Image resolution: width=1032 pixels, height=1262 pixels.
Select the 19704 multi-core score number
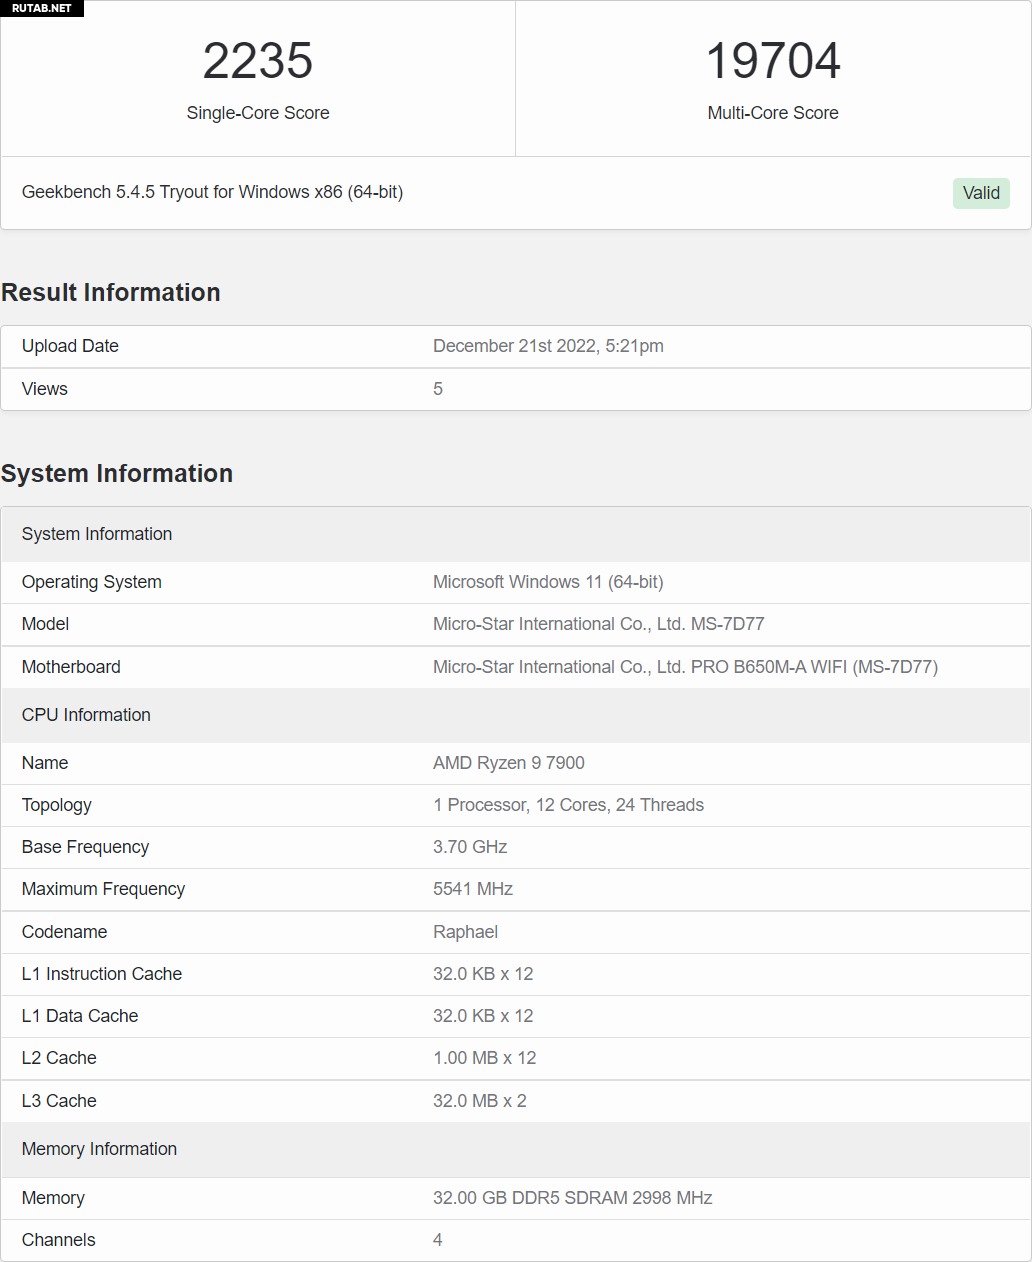pos(773,61)
